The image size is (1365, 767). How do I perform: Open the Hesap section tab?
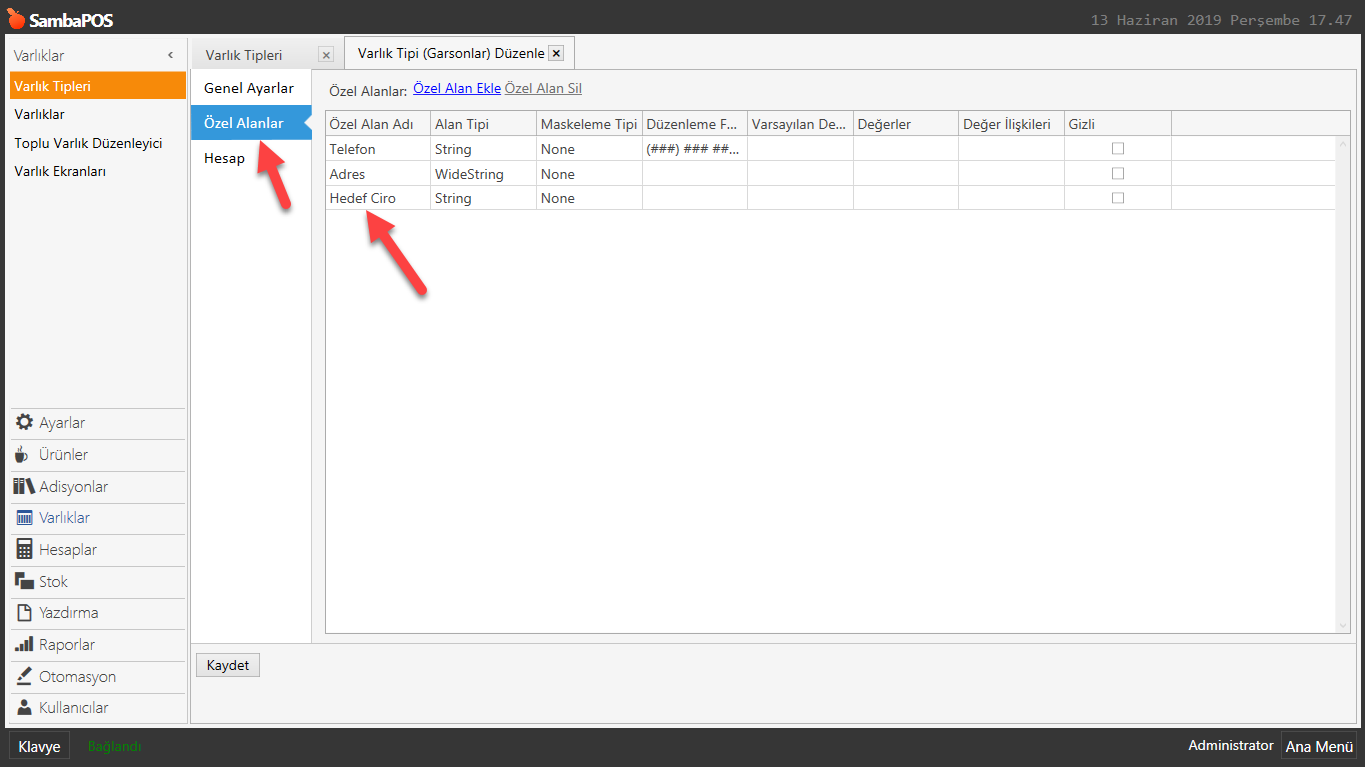click(x=224, y=158)
